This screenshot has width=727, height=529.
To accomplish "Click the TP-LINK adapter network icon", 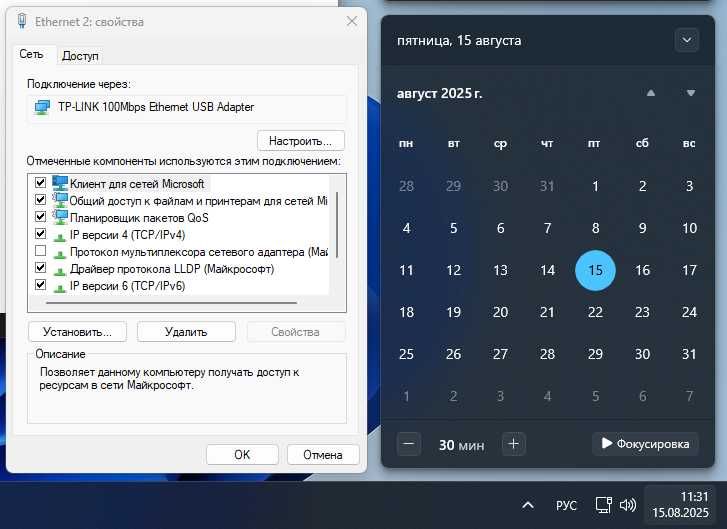I will [x=42, y=108].
